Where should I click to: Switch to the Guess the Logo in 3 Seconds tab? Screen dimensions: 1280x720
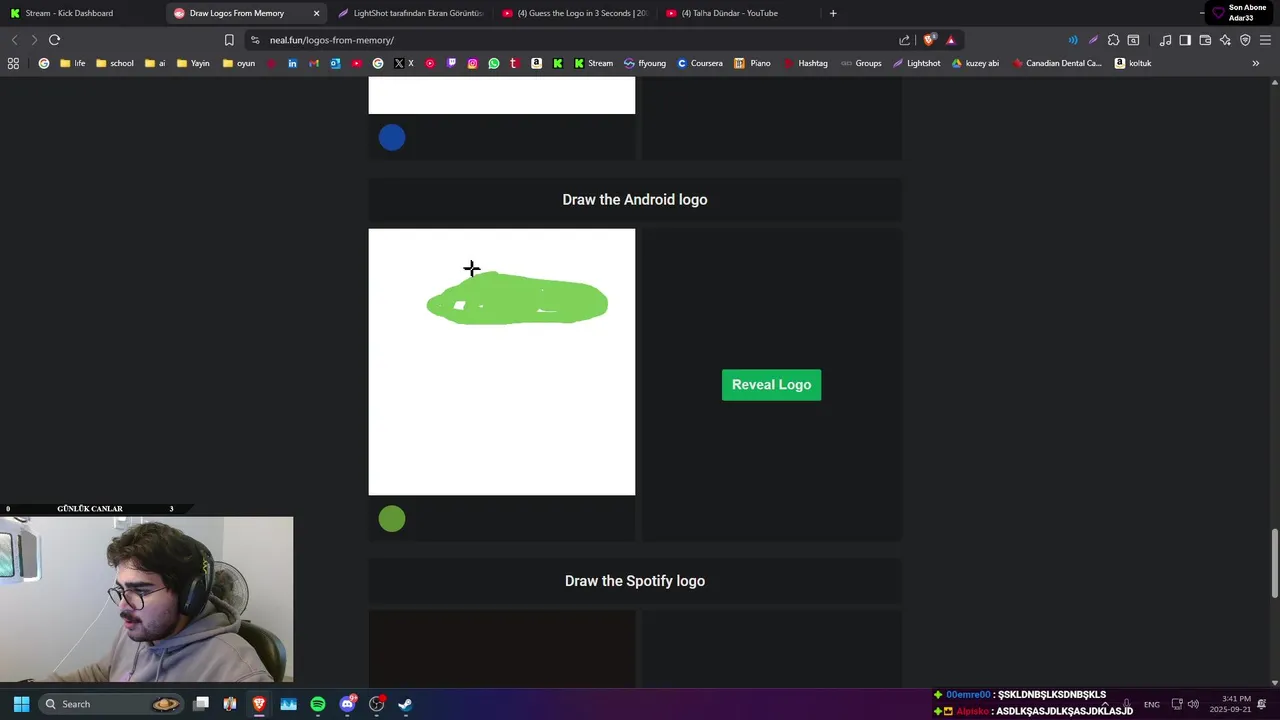(575, 13)
